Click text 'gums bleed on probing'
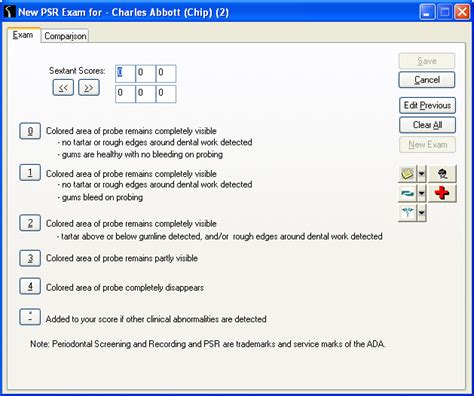Screen dimensions: 474x396 click(102, 197)
